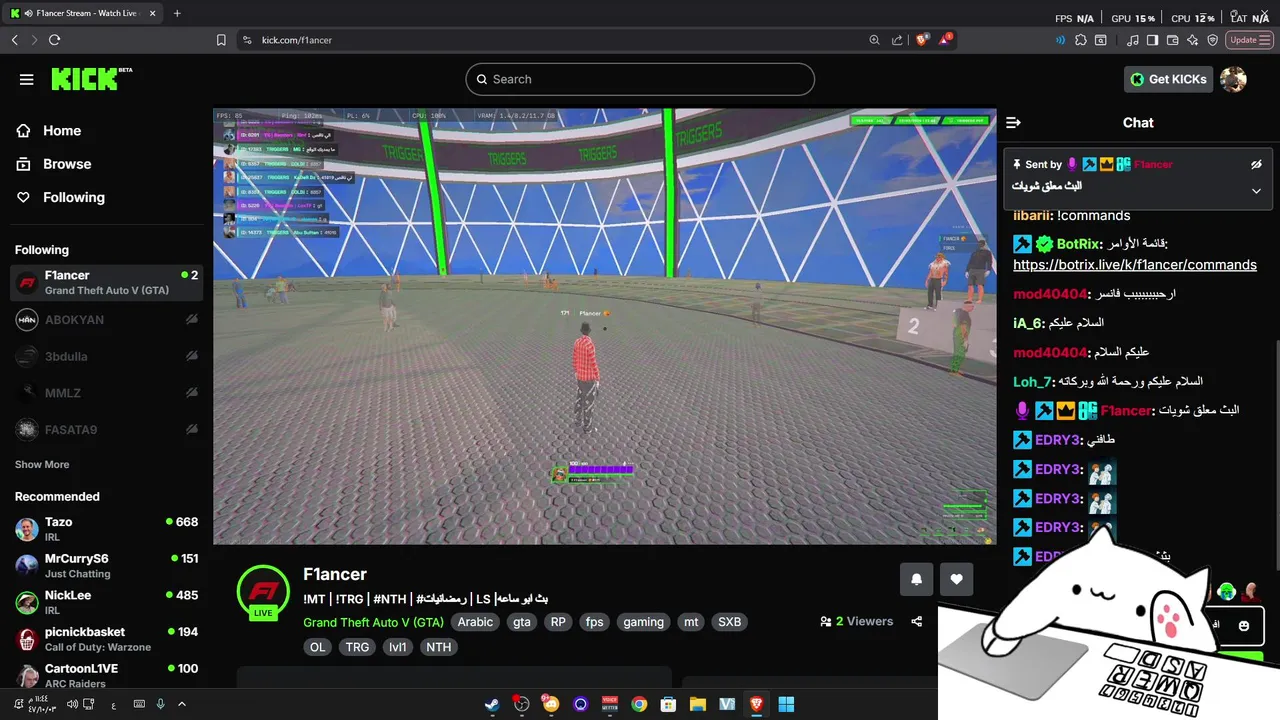The width and height of the screenshot is (1280, 720).
Task: Open Brave Wallet icon
Action: (x=1172, y=40)
